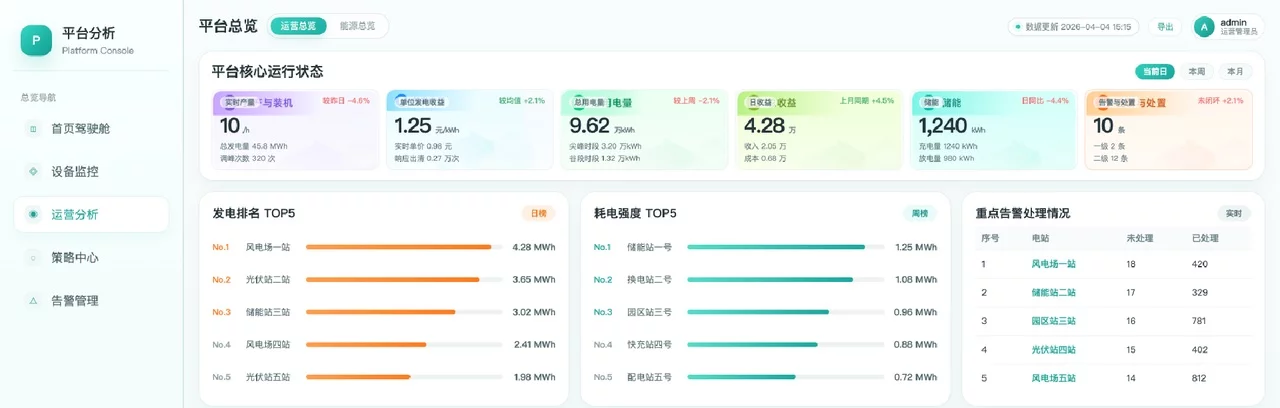
Task: Click the green P platform logo
Action: click(36, 40)
